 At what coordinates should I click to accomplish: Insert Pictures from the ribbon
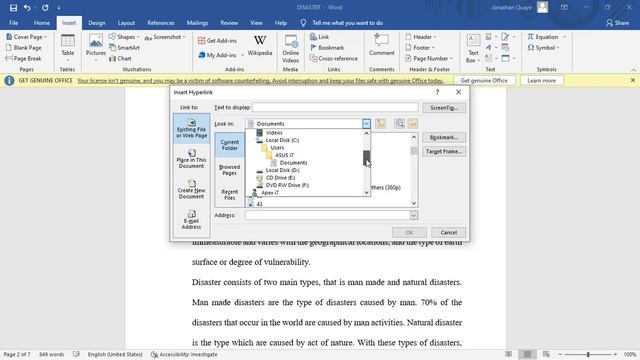tap(96, 47)
